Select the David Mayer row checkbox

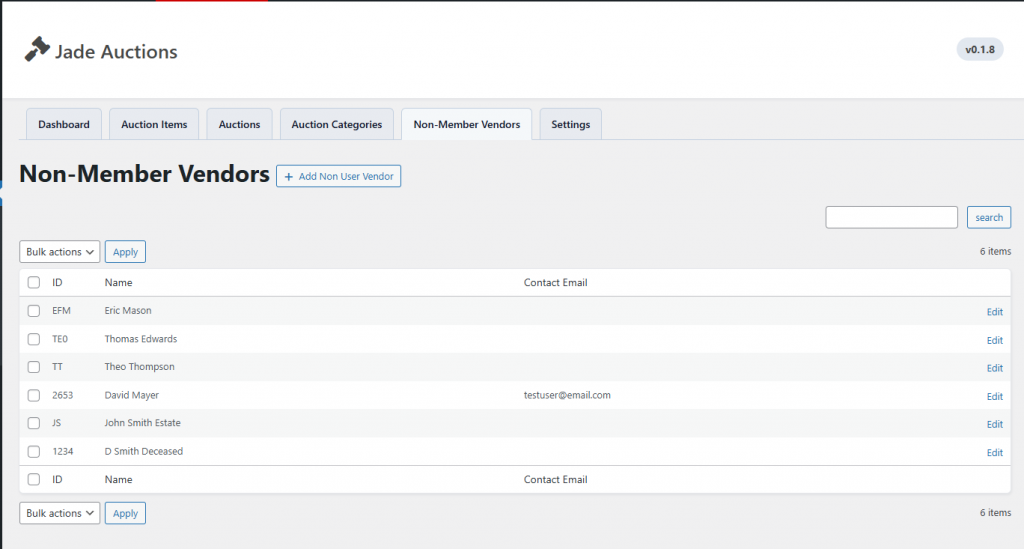coord(34,395)
